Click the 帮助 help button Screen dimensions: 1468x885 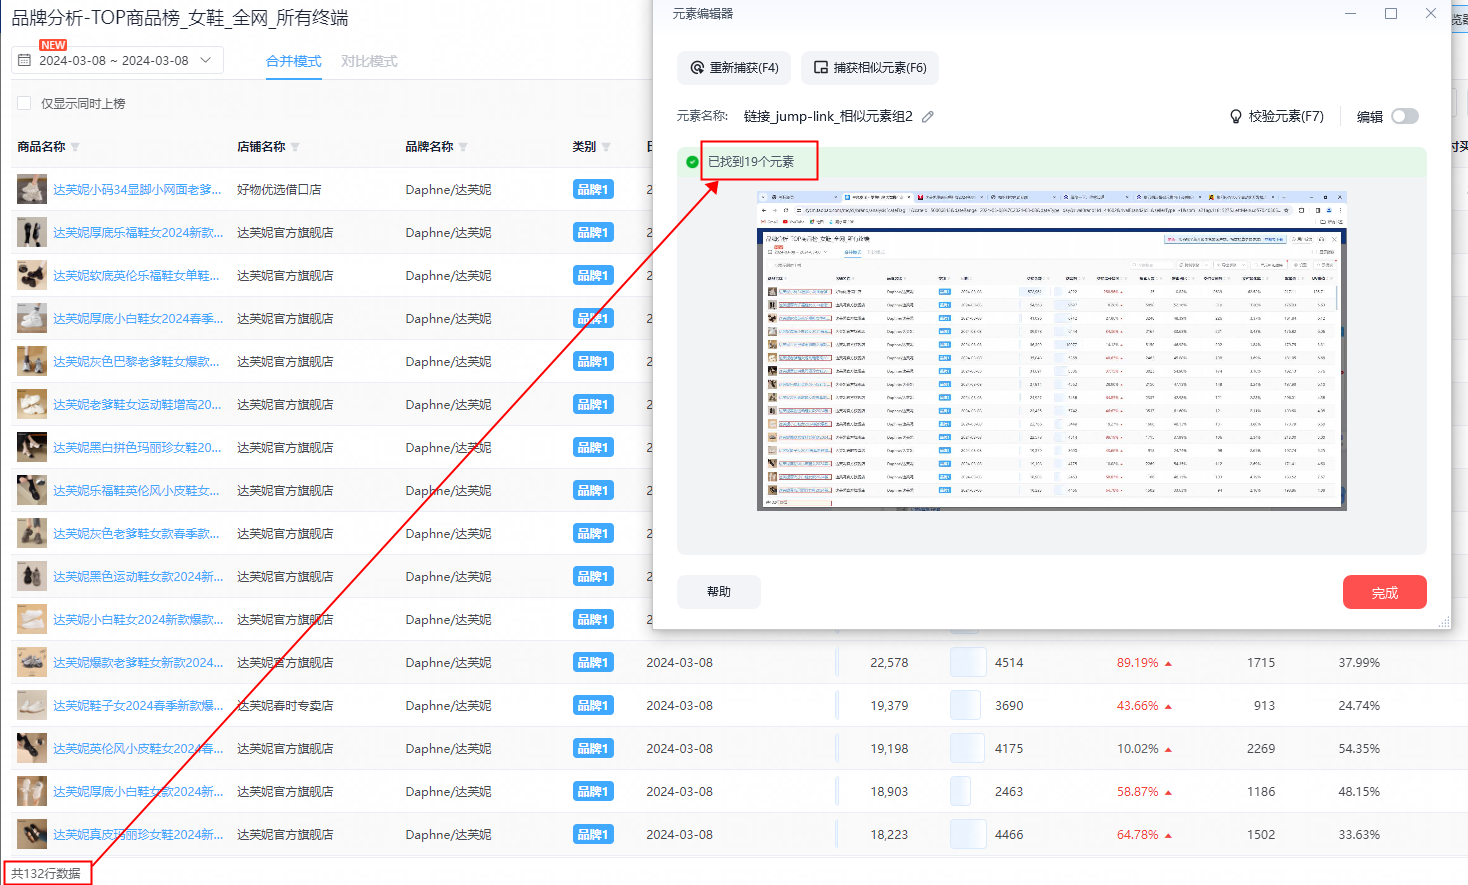[718, 592]
